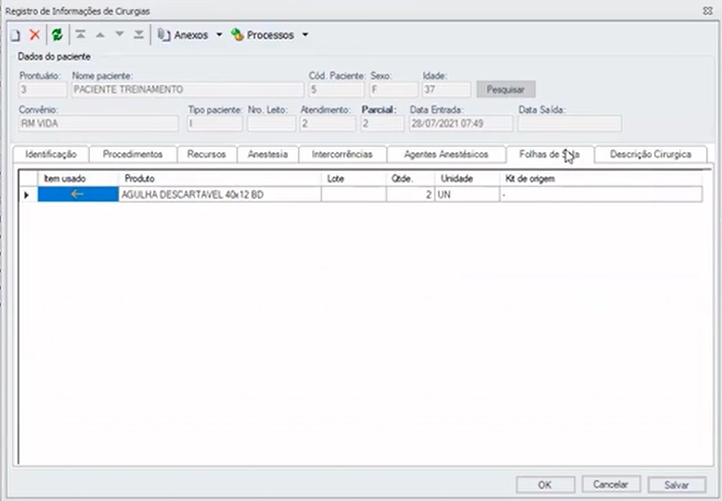Image resolution: width=722 pixels, height=501 pixels.
Task: Open the Intercorrências tab
Action: tap(342, 154)
